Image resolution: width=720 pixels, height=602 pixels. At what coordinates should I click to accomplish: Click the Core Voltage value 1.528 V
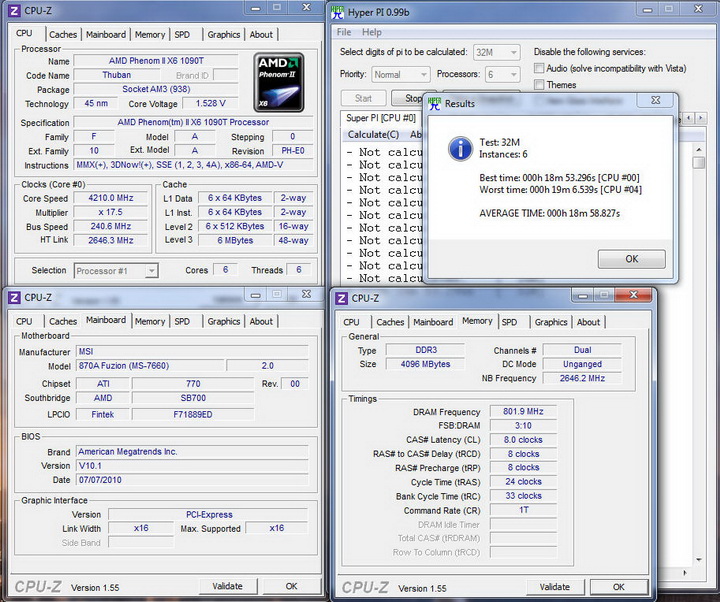coord(210,103)
